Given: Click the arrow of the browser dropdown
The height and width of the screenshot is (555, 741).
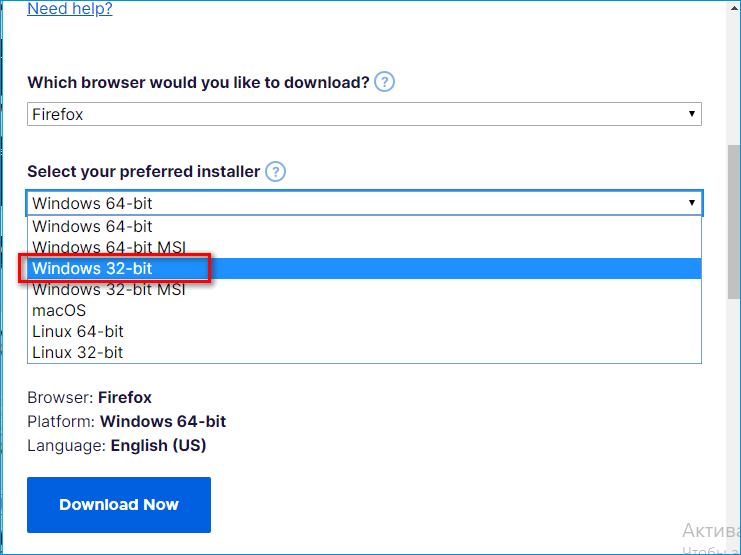Looking at the screenshot, I should click(691, 115).
